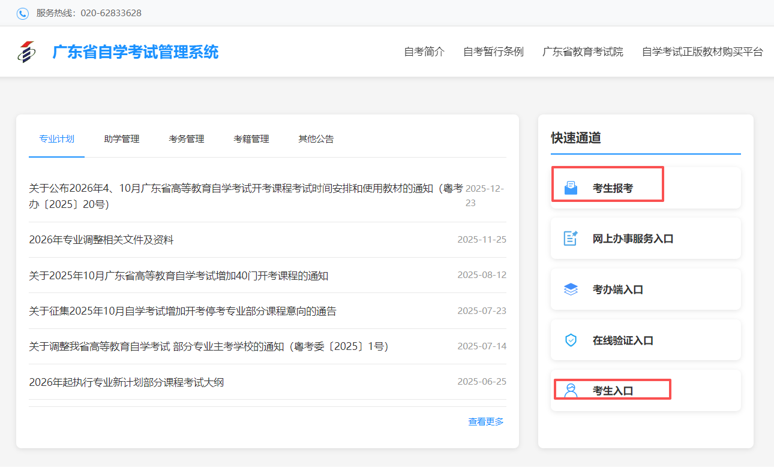Open the 考籍管理 tab
Screen dimensions: 774x471
(251, 139)
